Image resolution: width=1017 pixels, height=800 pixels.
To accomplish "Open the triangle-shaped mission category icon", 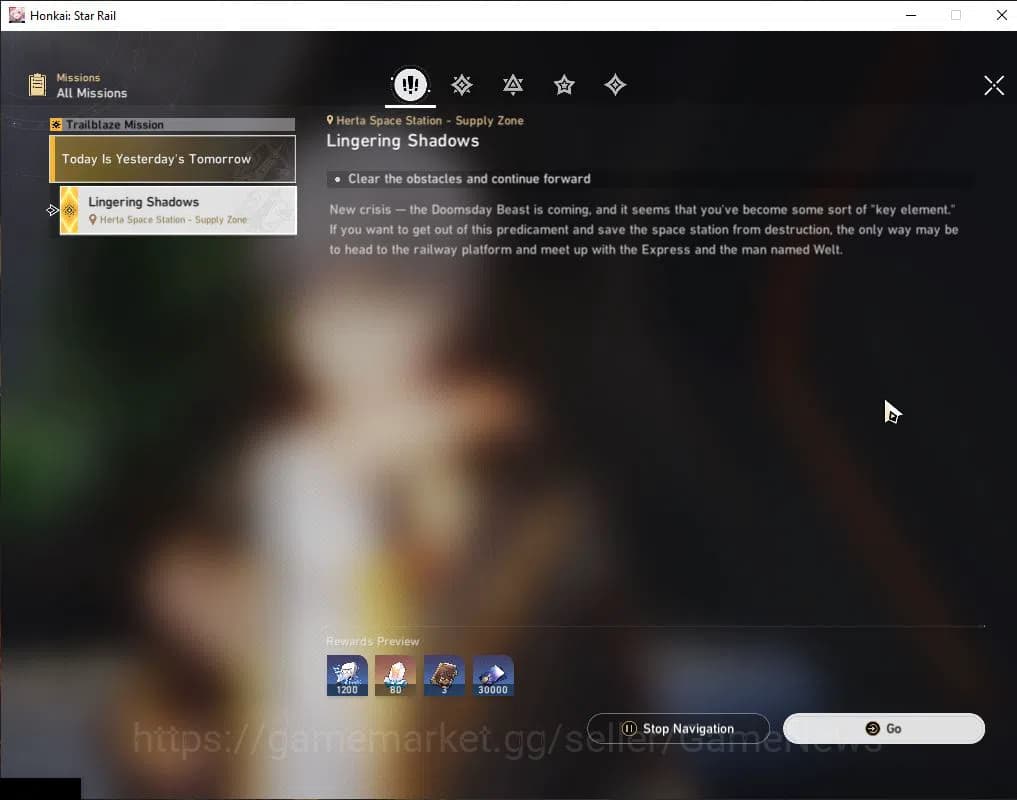I will [513, 85].
